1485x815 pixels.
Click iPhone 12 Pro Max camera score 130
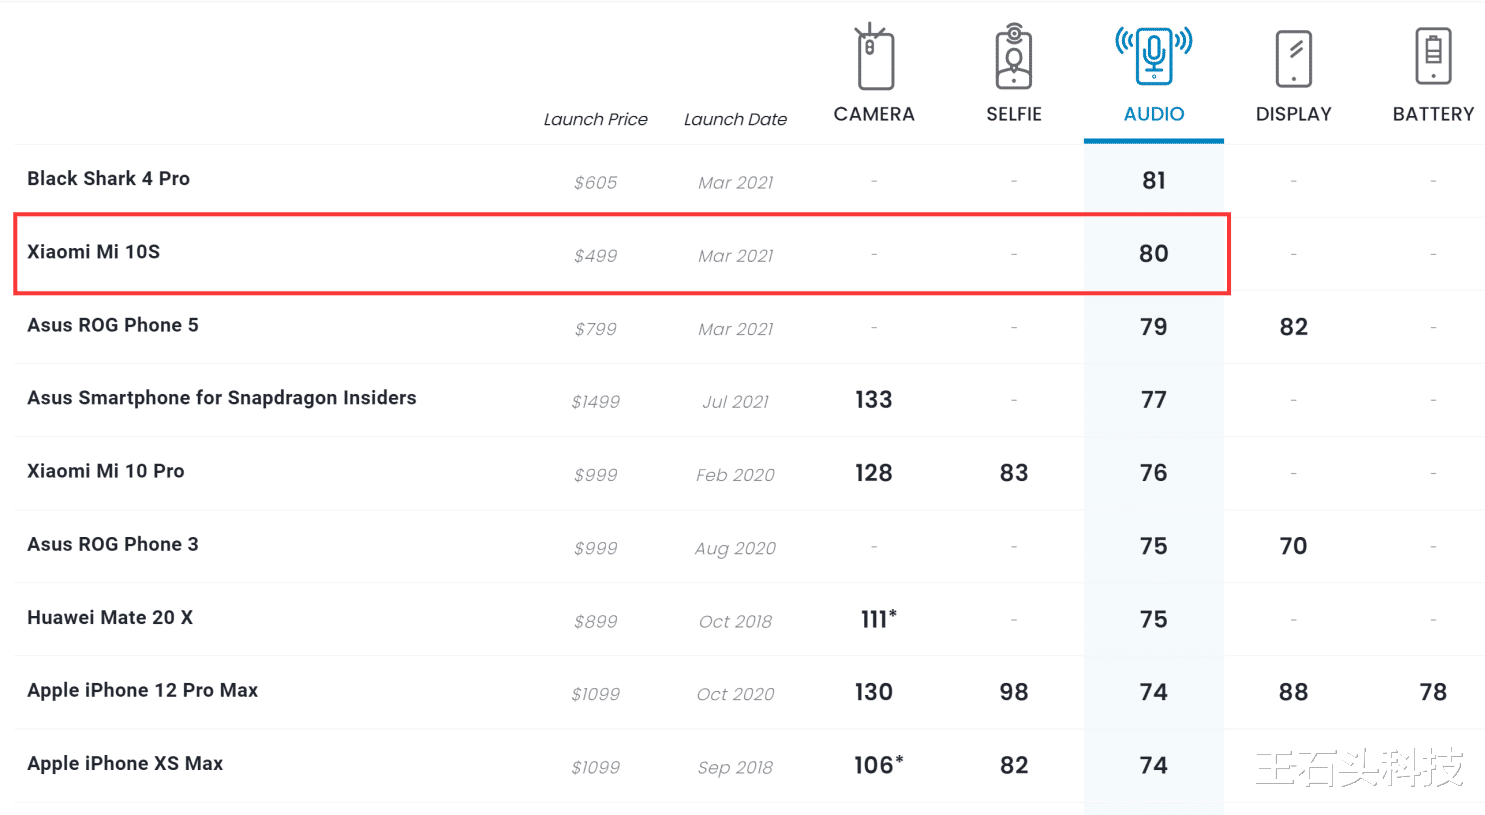coord(873,692)
